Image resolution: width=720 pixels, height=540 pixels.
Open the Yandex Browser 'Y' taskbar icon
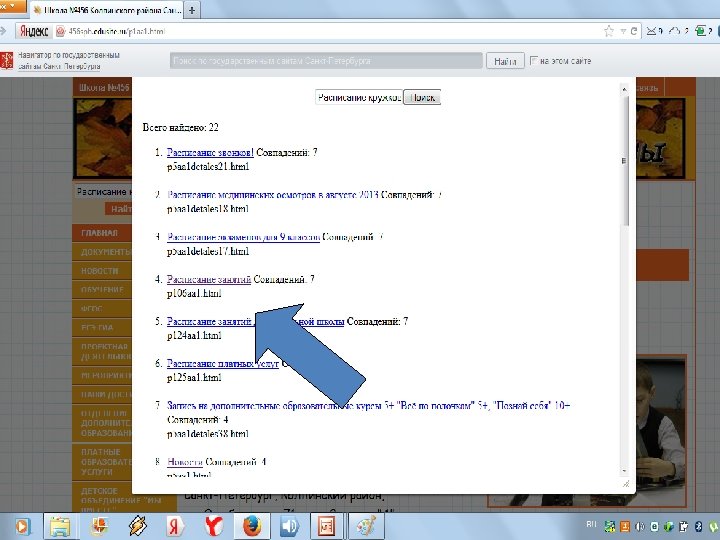[214, 526]
